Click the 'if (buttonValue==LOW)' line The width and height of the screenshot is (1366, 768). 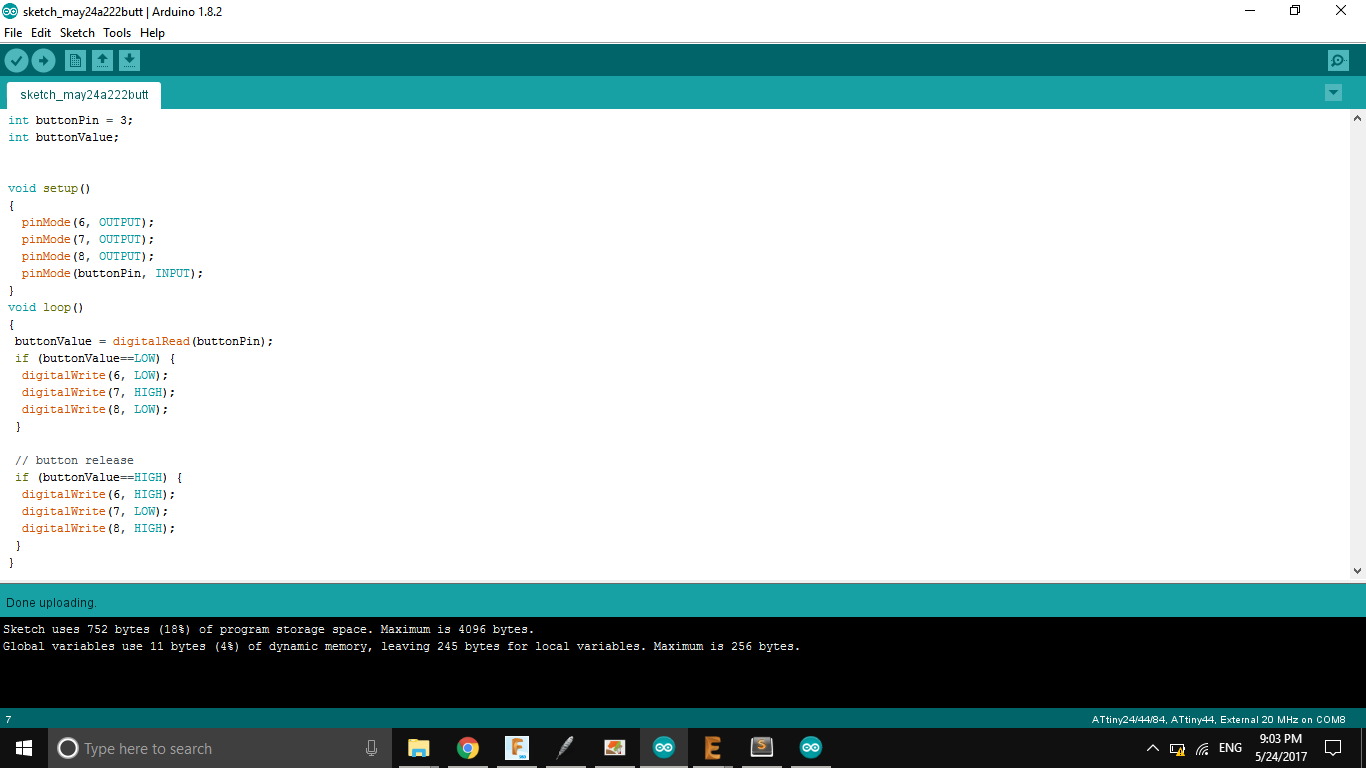pyautogui.click(x=95, y=358)
